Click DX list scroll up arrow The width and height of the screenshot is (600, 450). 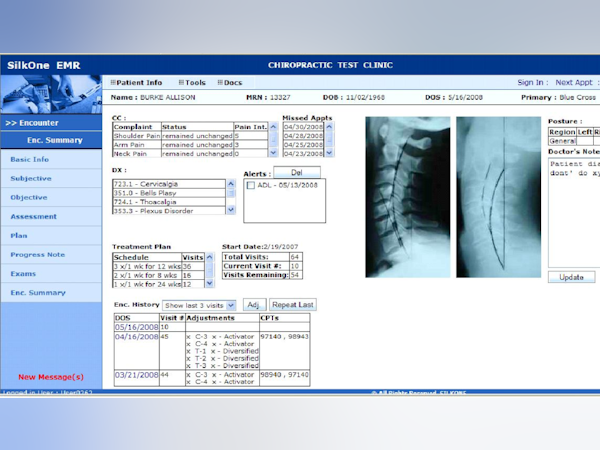[231, 184]
